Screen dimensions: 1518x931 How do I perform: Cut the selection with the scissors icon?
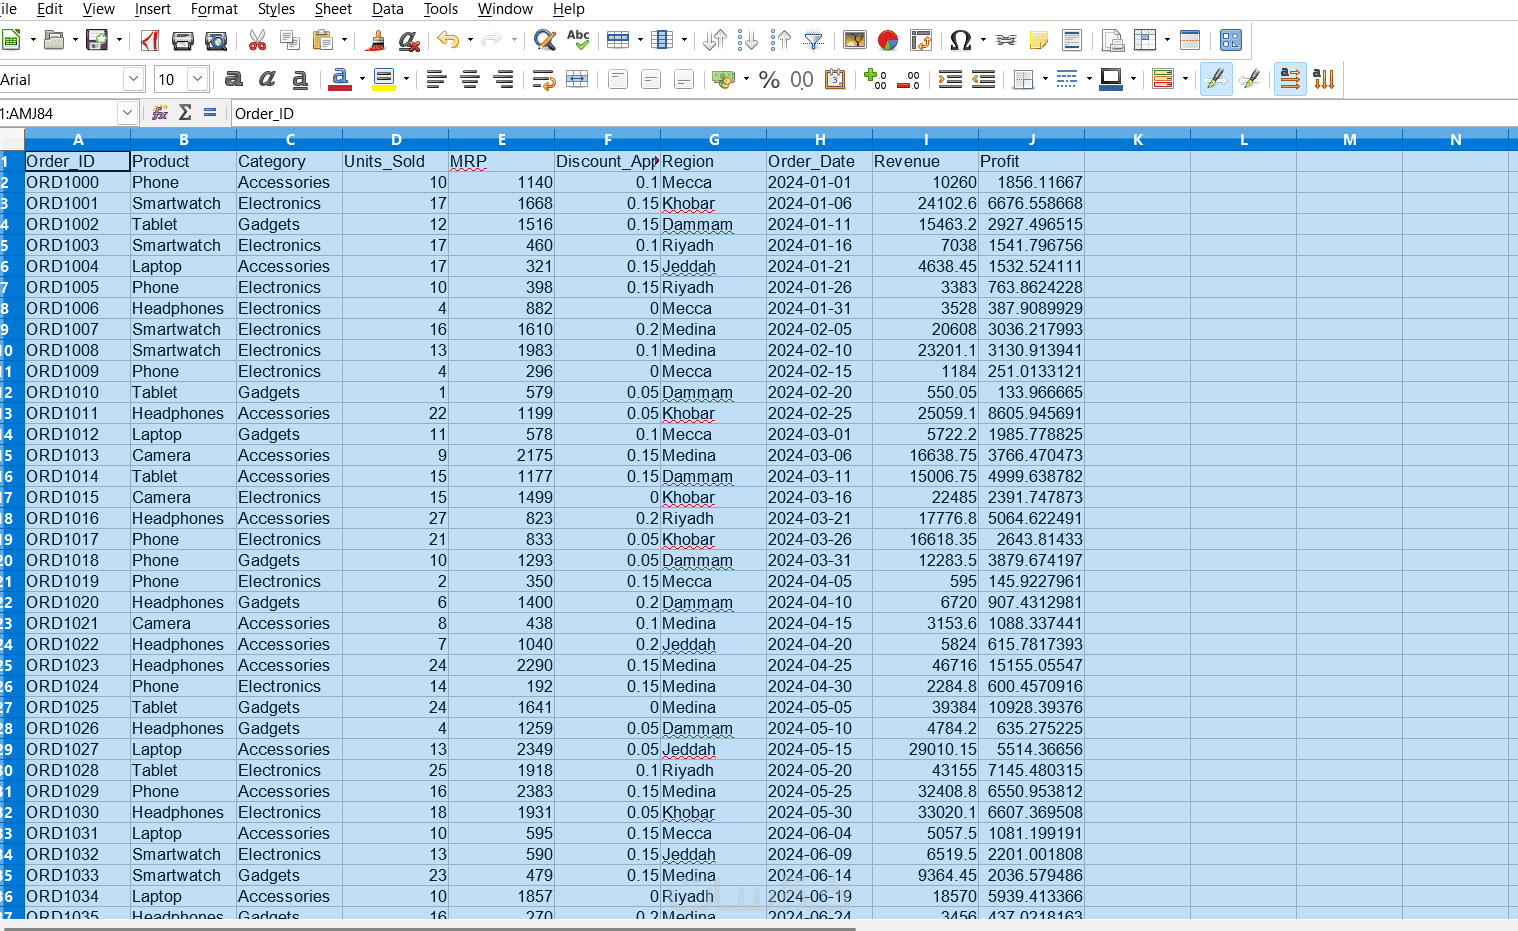click(x=257, y=40)
